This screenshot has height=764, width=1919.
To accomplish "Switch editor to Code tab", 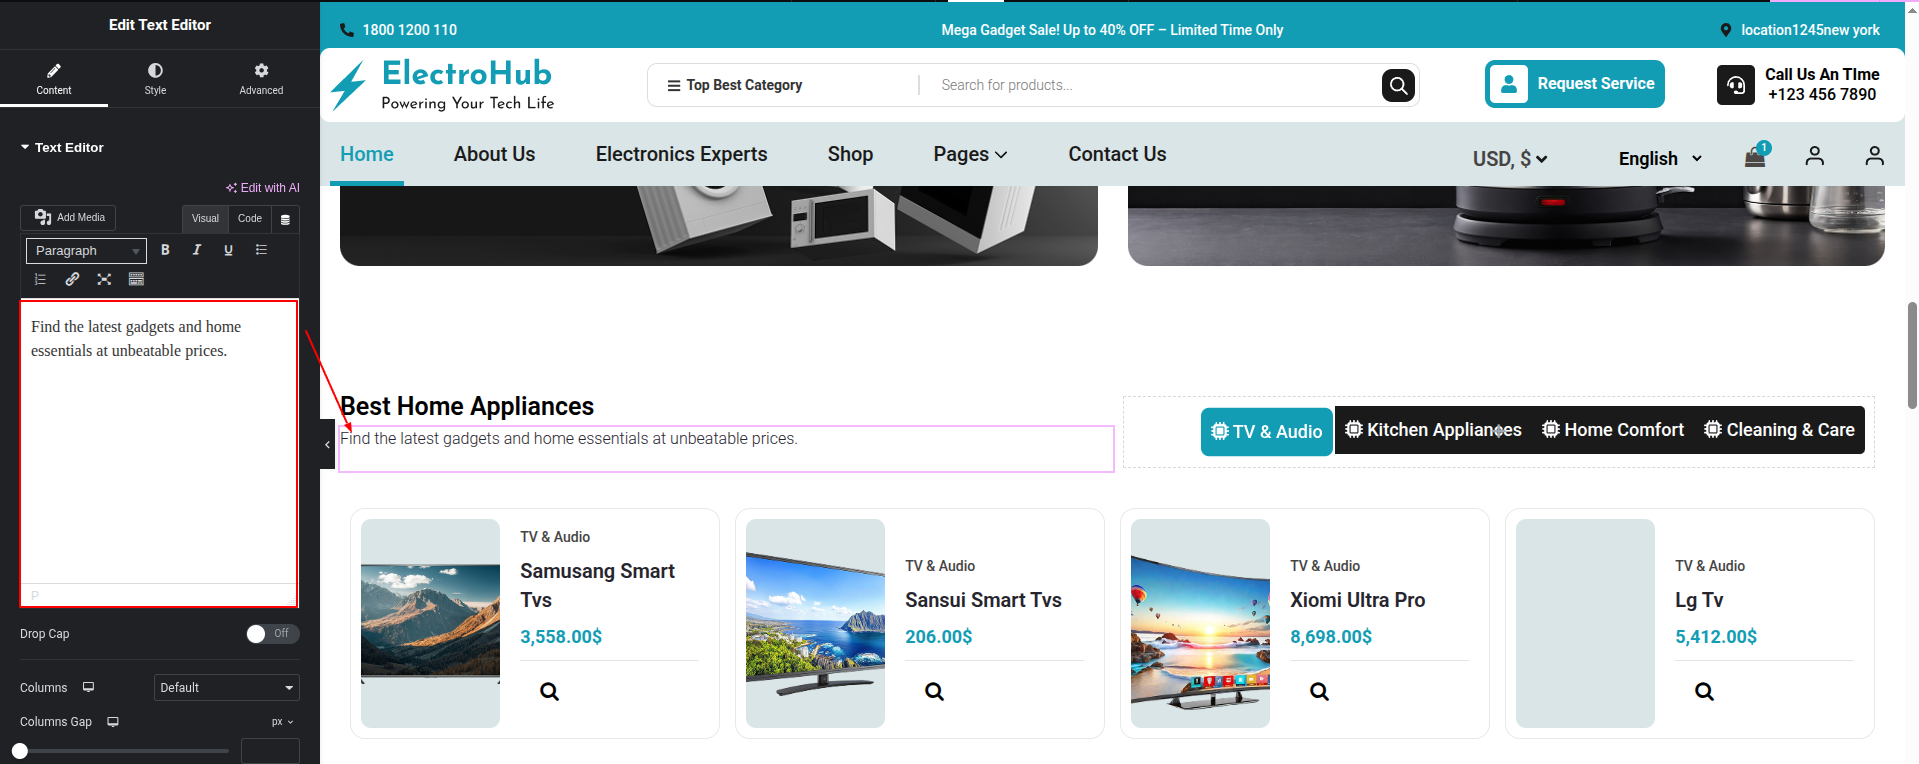I will pos(250,219).
